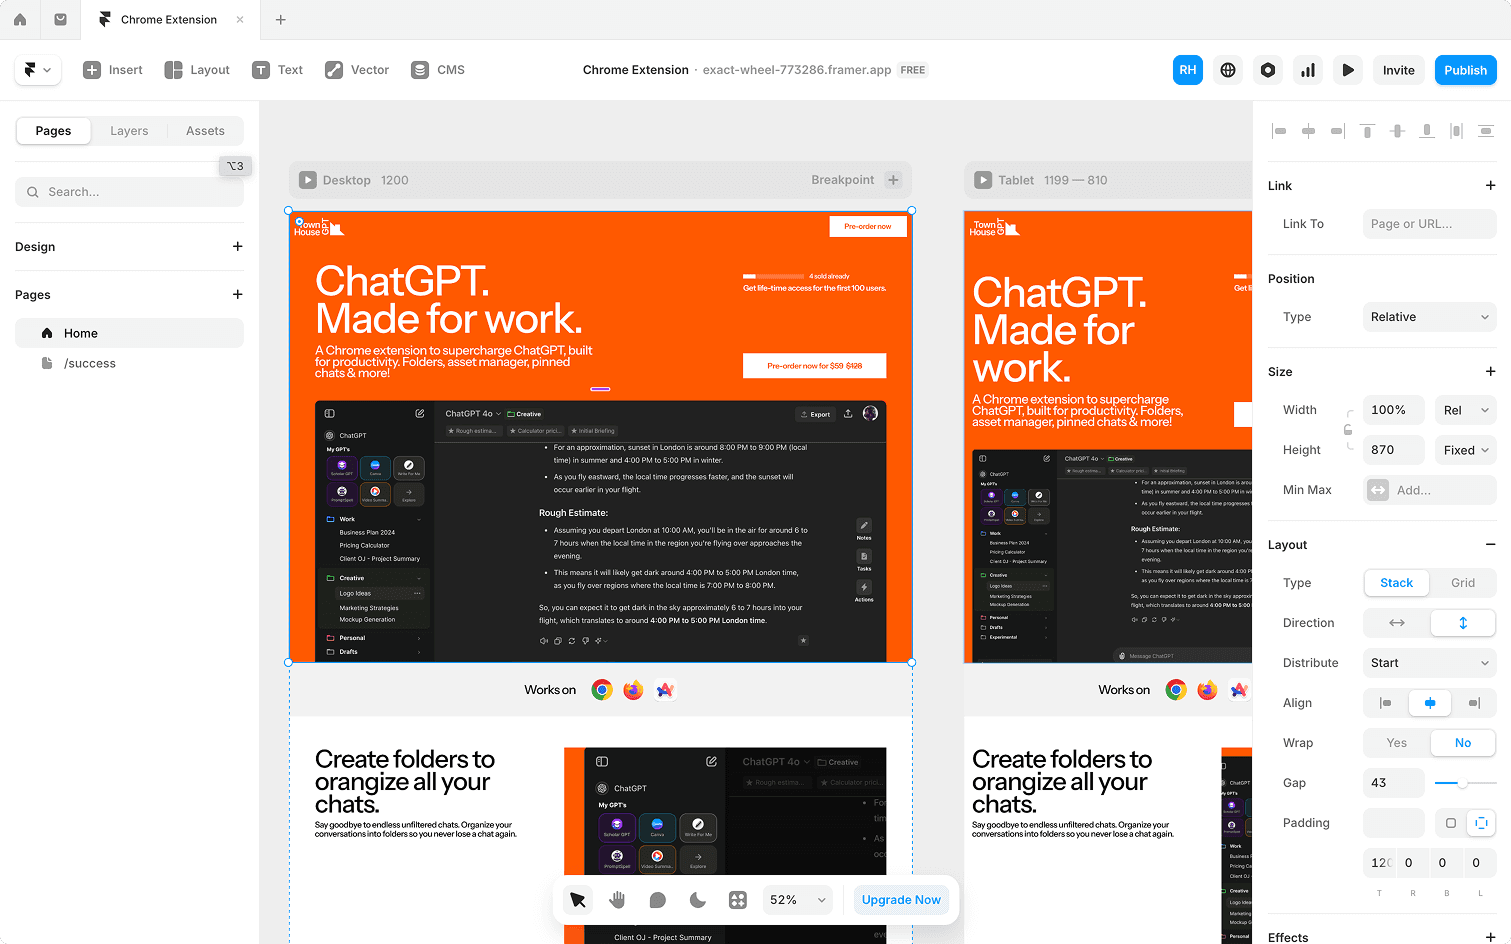
Task: Open the Layout tool
Action: pos(197,70)
